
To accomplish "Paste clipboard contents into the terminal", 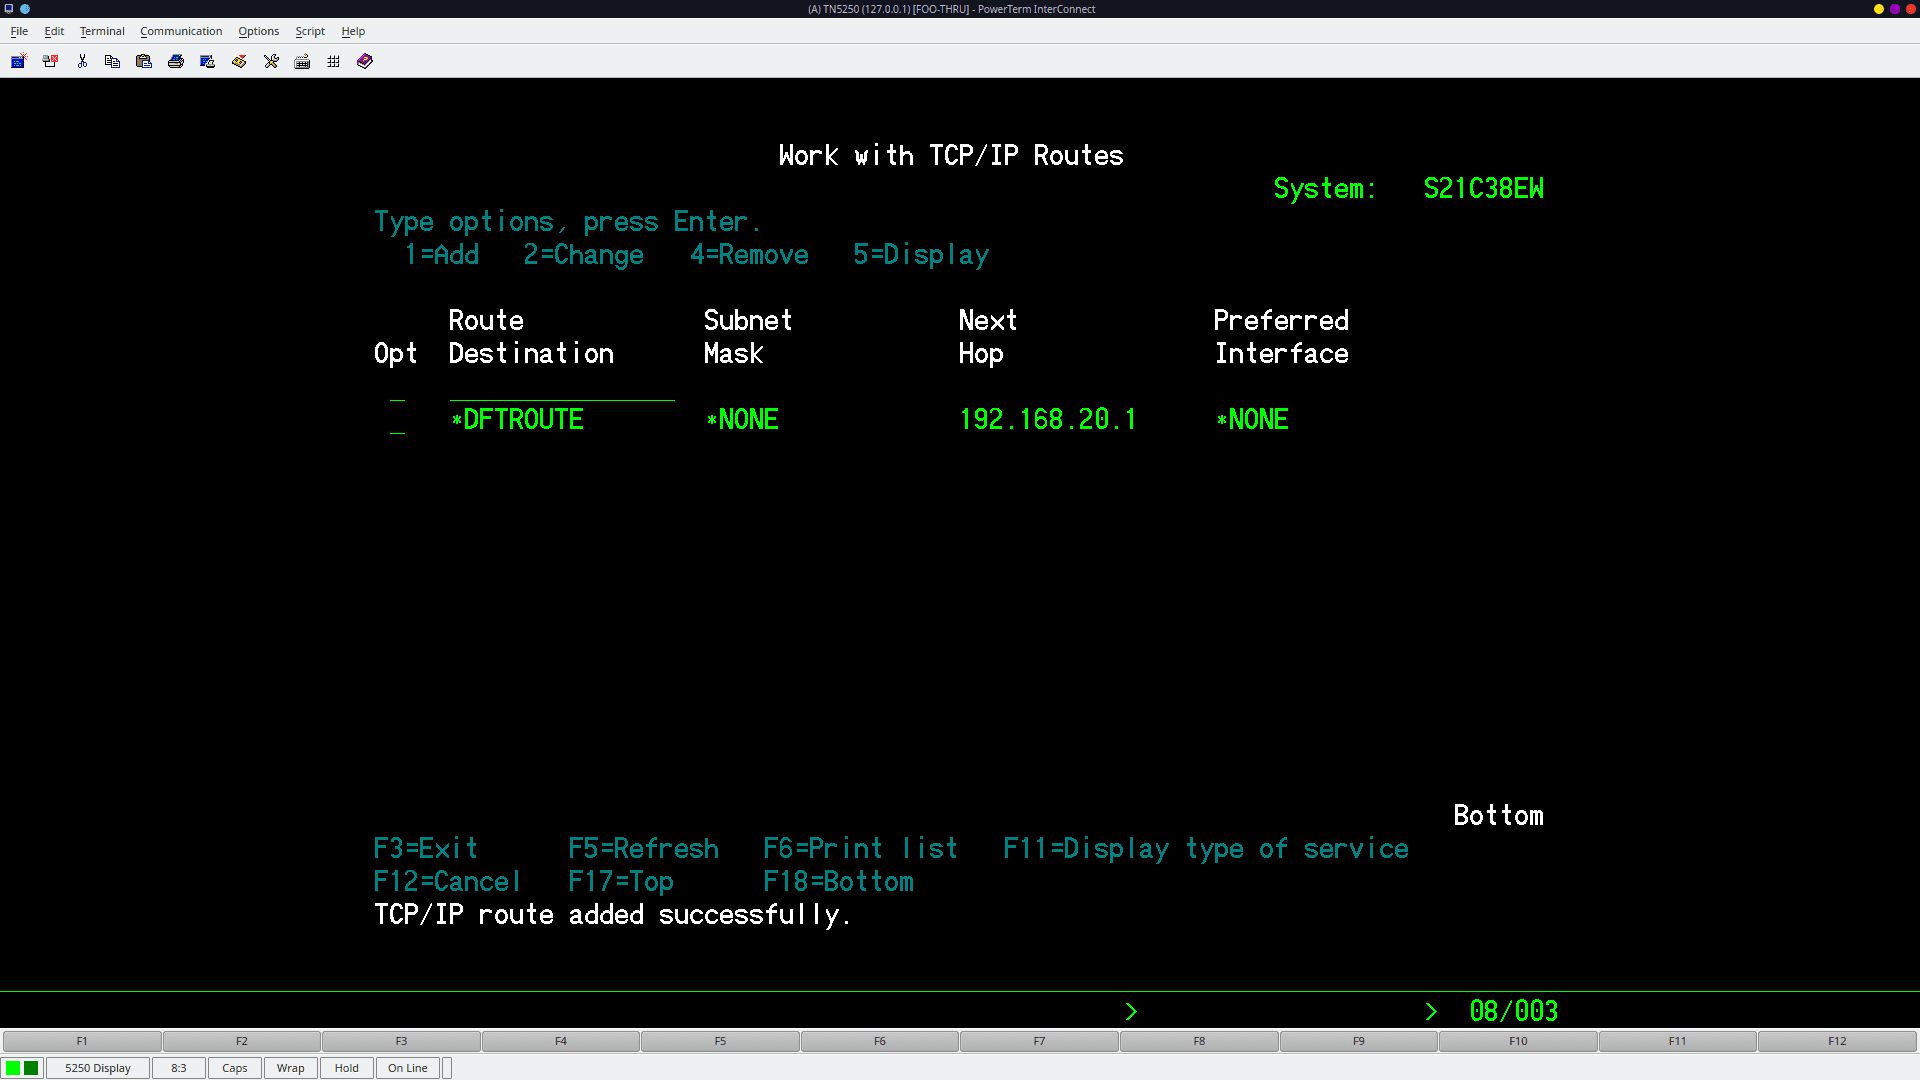I will pos(144,61).
